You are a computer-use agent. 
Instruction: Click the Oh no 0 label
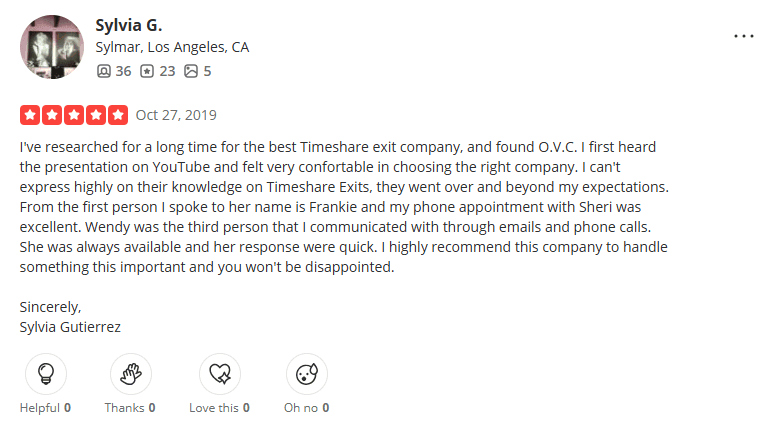point(305,408)
